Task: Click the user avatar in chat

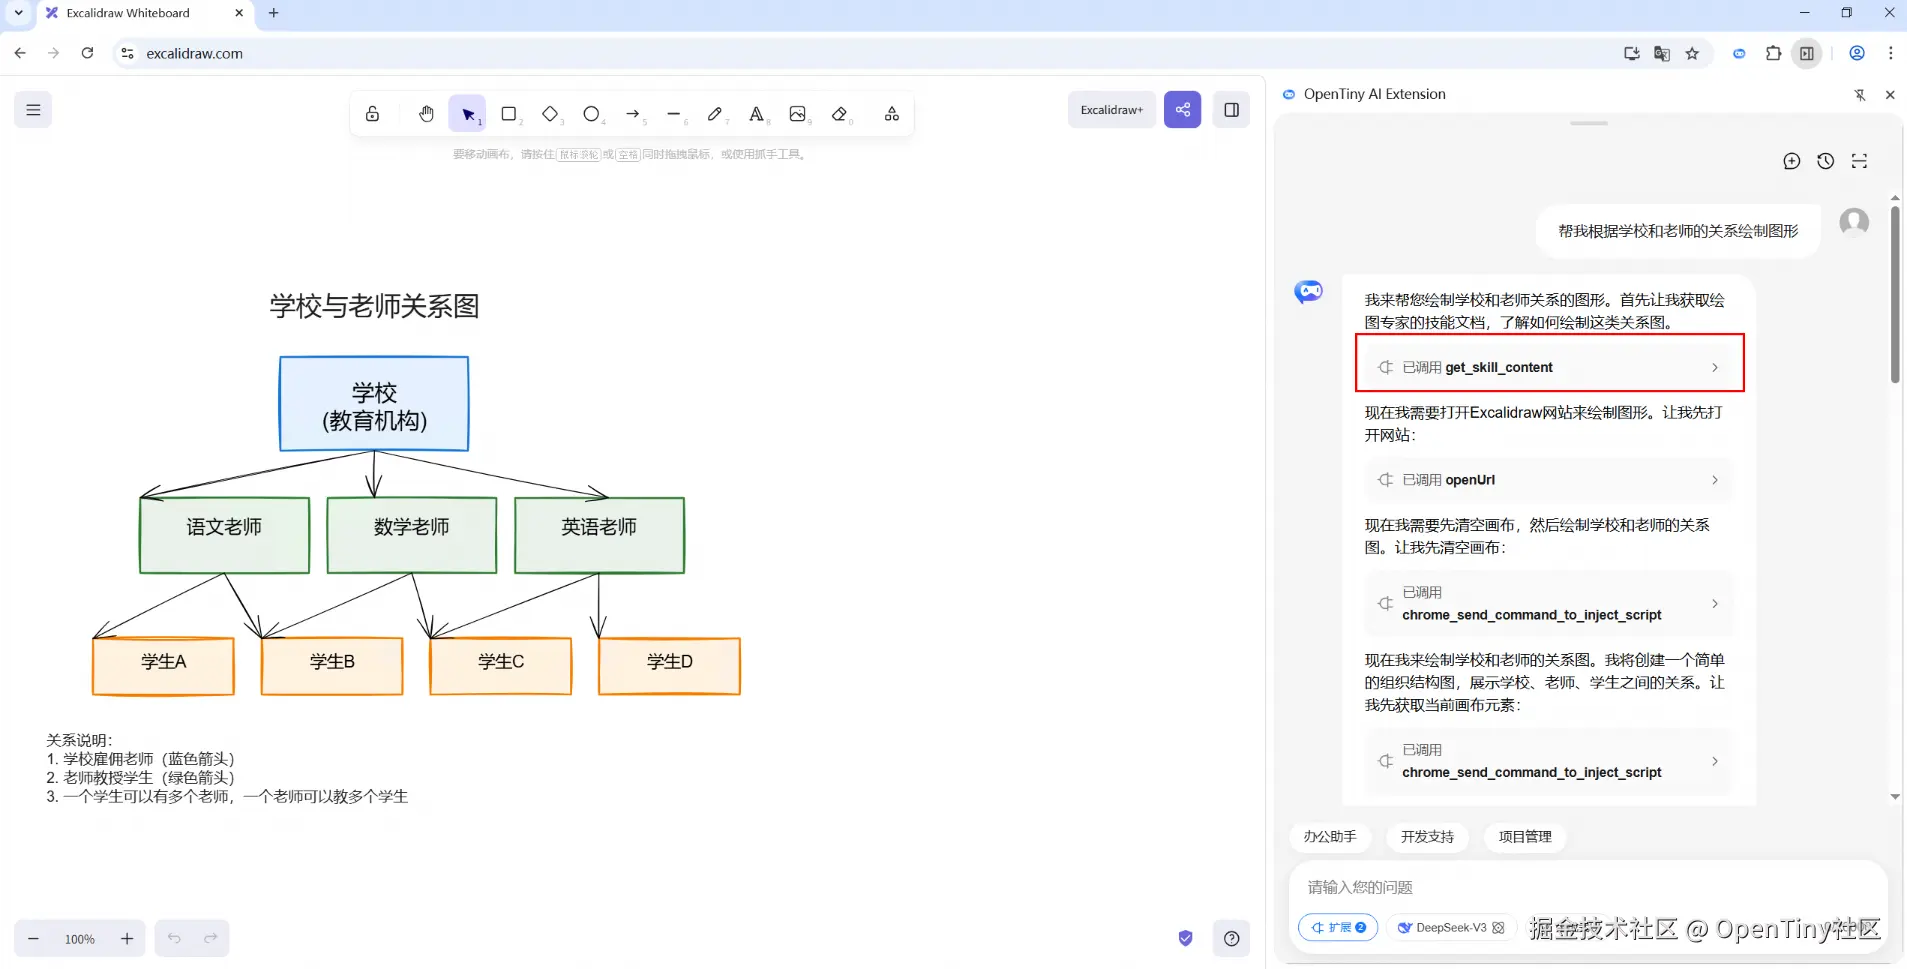Action: 1854,221
